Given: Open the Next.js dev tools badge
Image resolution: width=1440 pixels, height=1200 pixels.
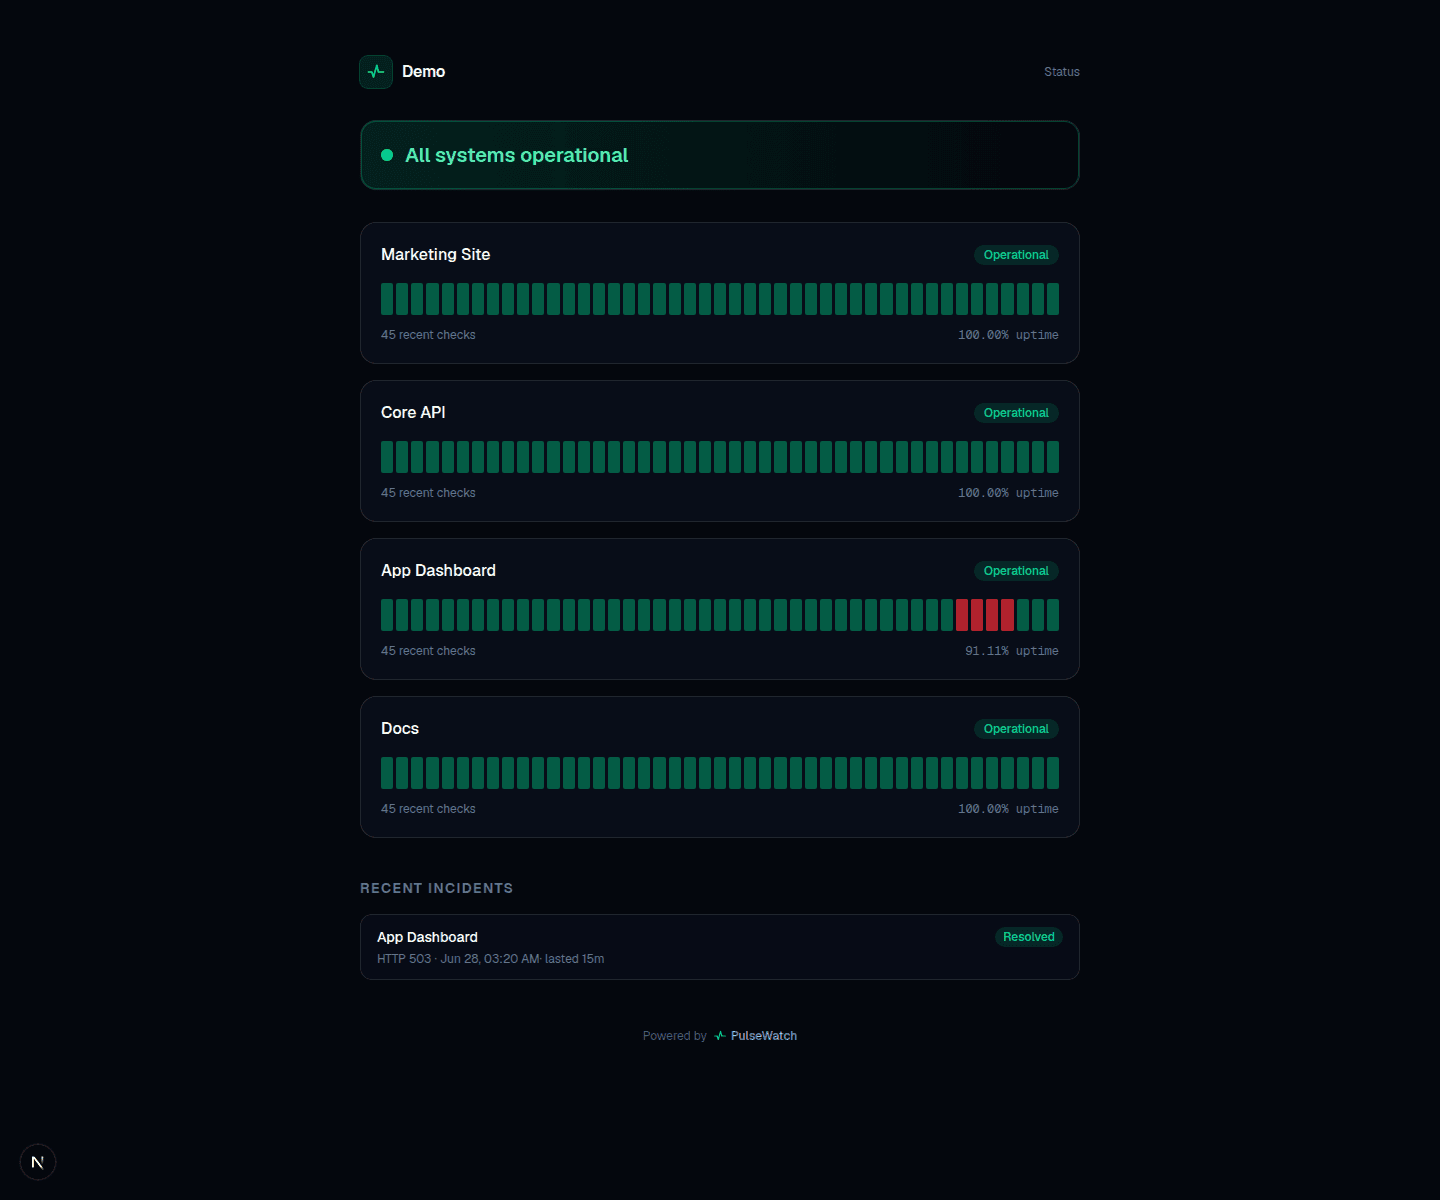Looking at the screenshot, I should [38, 1162].
